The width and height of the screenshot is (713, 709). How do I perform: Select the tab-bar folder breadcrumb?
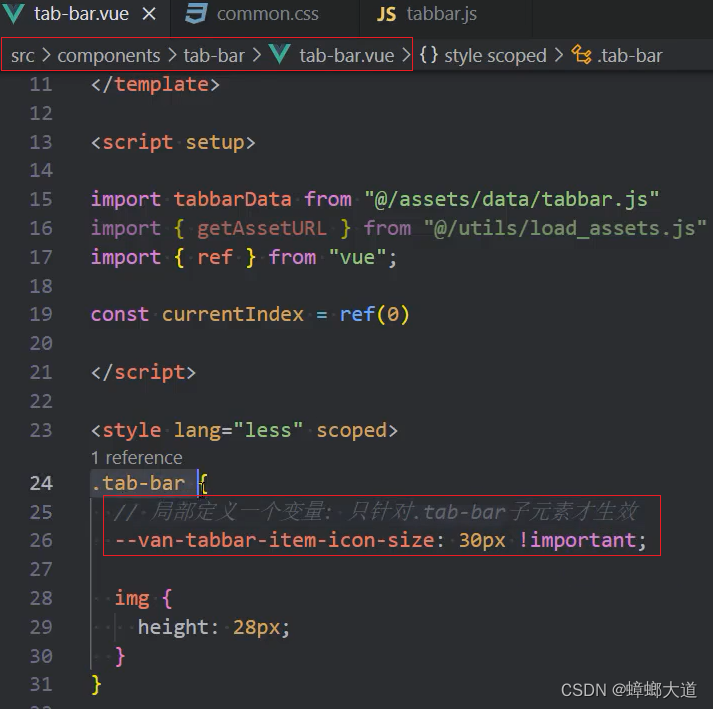[214, 56]
